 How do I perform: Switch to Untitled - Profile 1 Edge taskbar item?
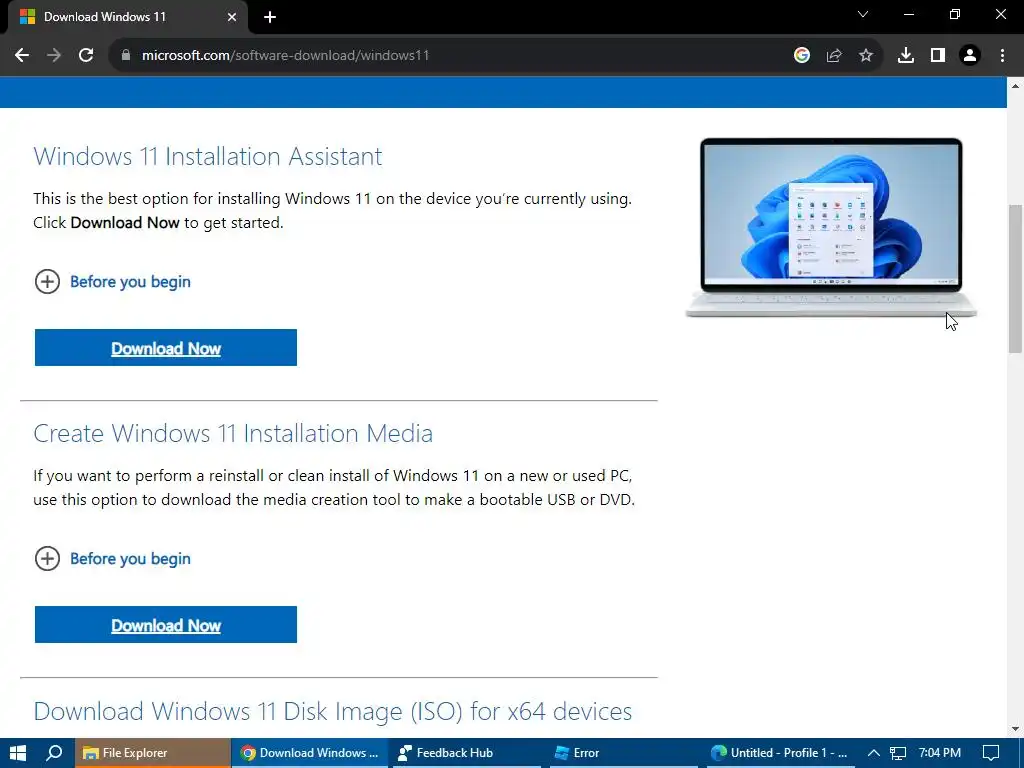click(781, 753)
